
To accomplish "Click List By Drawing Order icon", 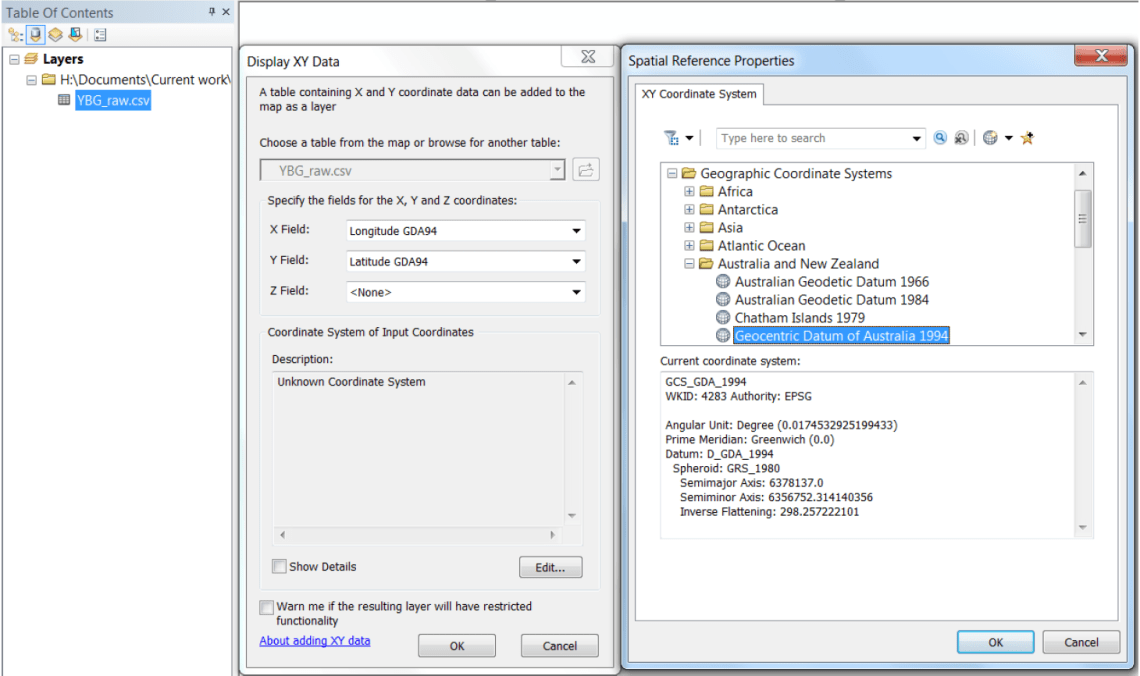I will click(15, 35).
